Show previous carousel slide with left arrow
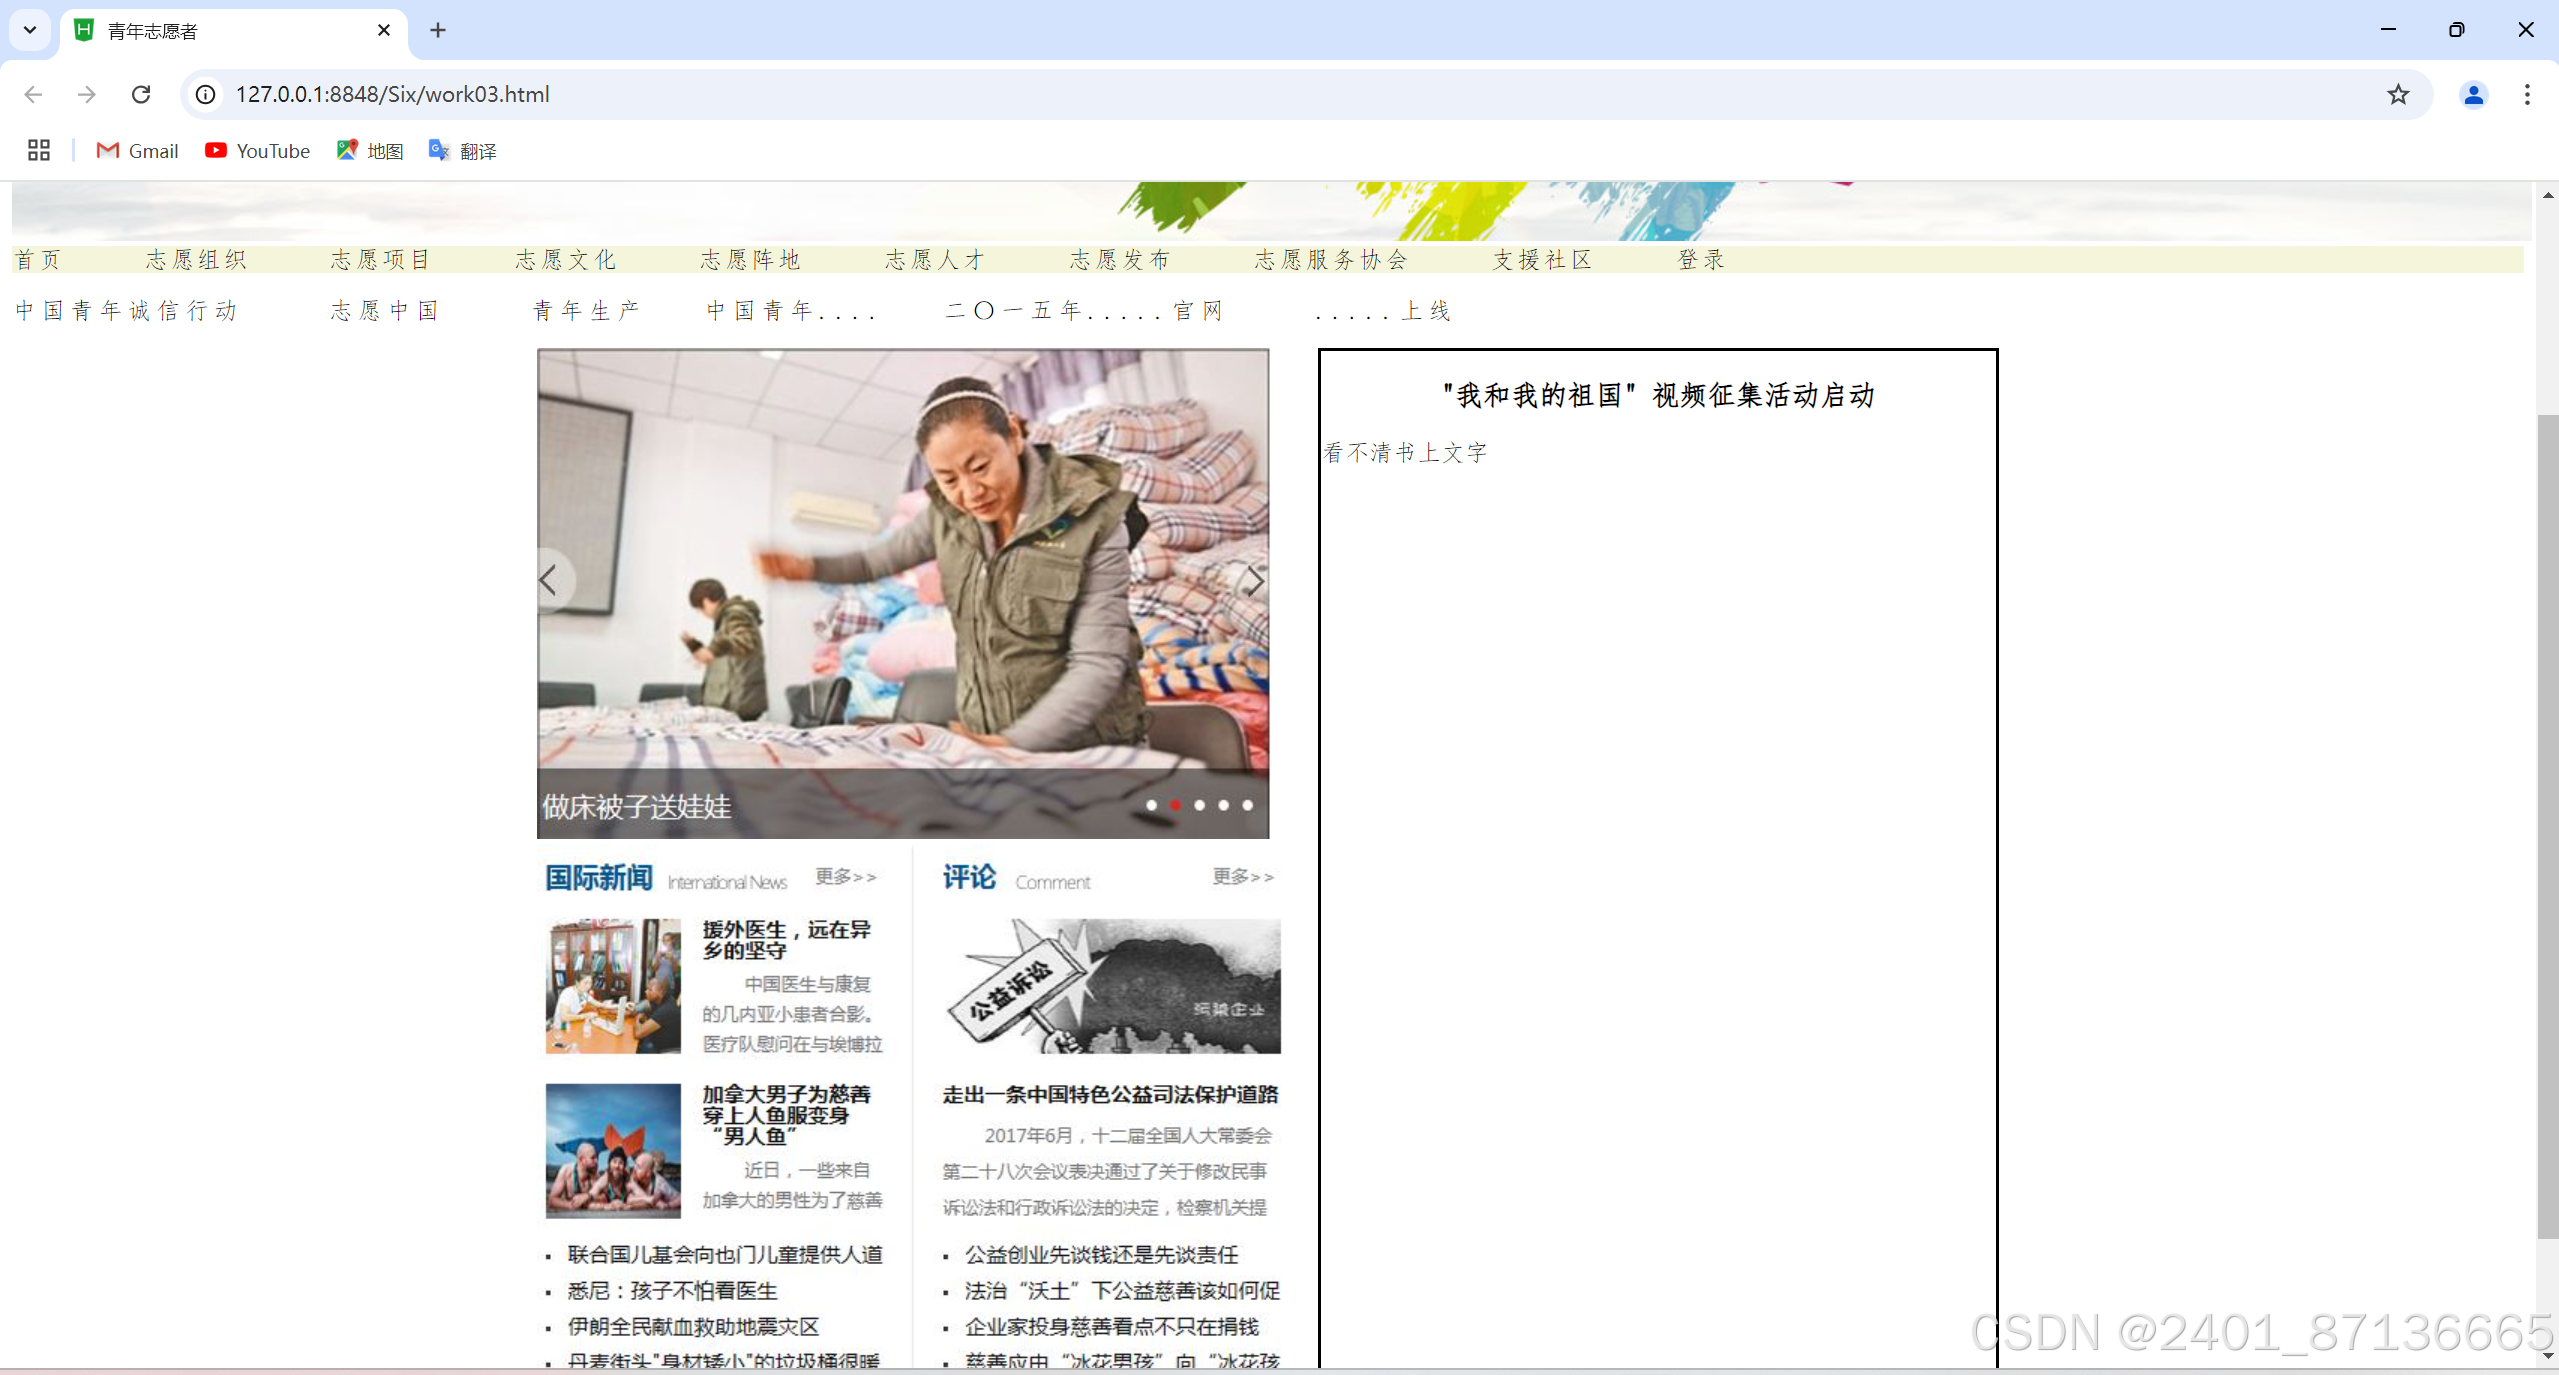This screenshot has height=1375, width=2559. click(x=549, y=580)
